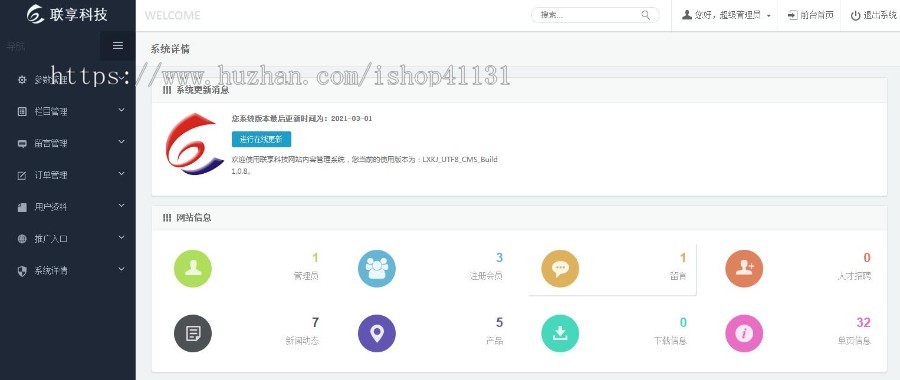Click the edit-note icon beside 订单管理
This screenshot has height=380, width=900.
click(22, 176)
